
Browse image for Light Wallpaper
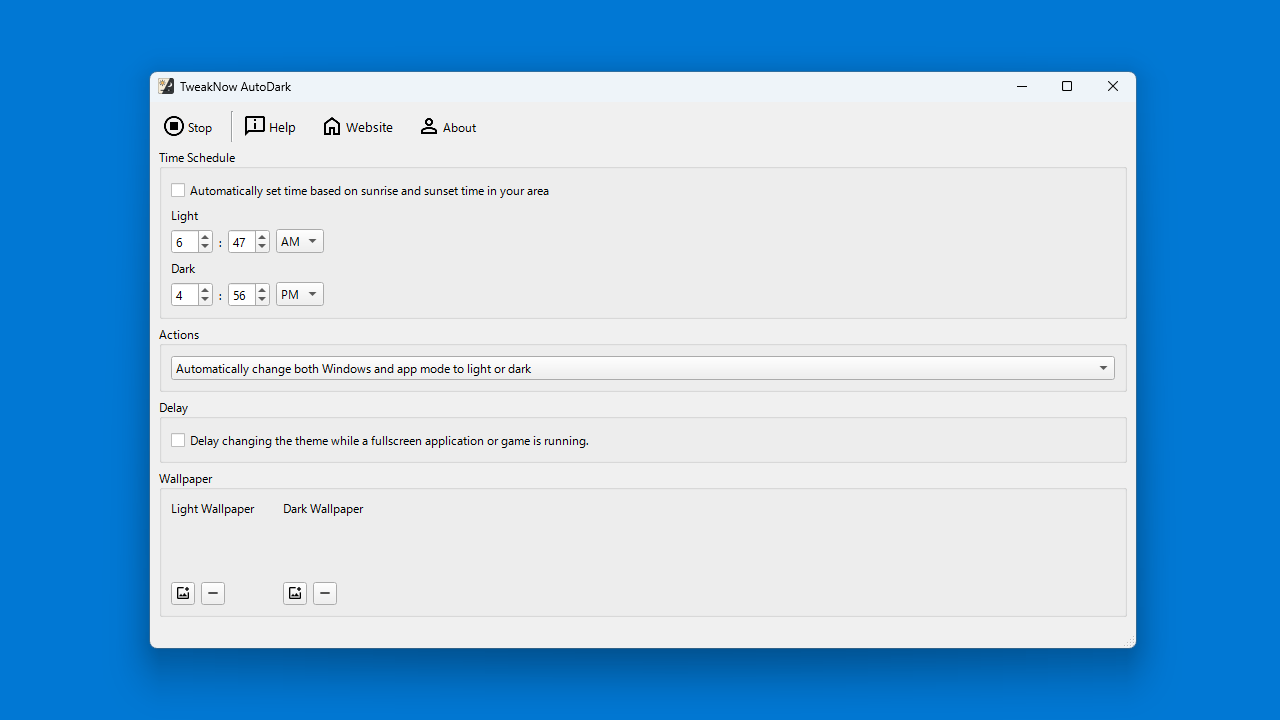183,593
